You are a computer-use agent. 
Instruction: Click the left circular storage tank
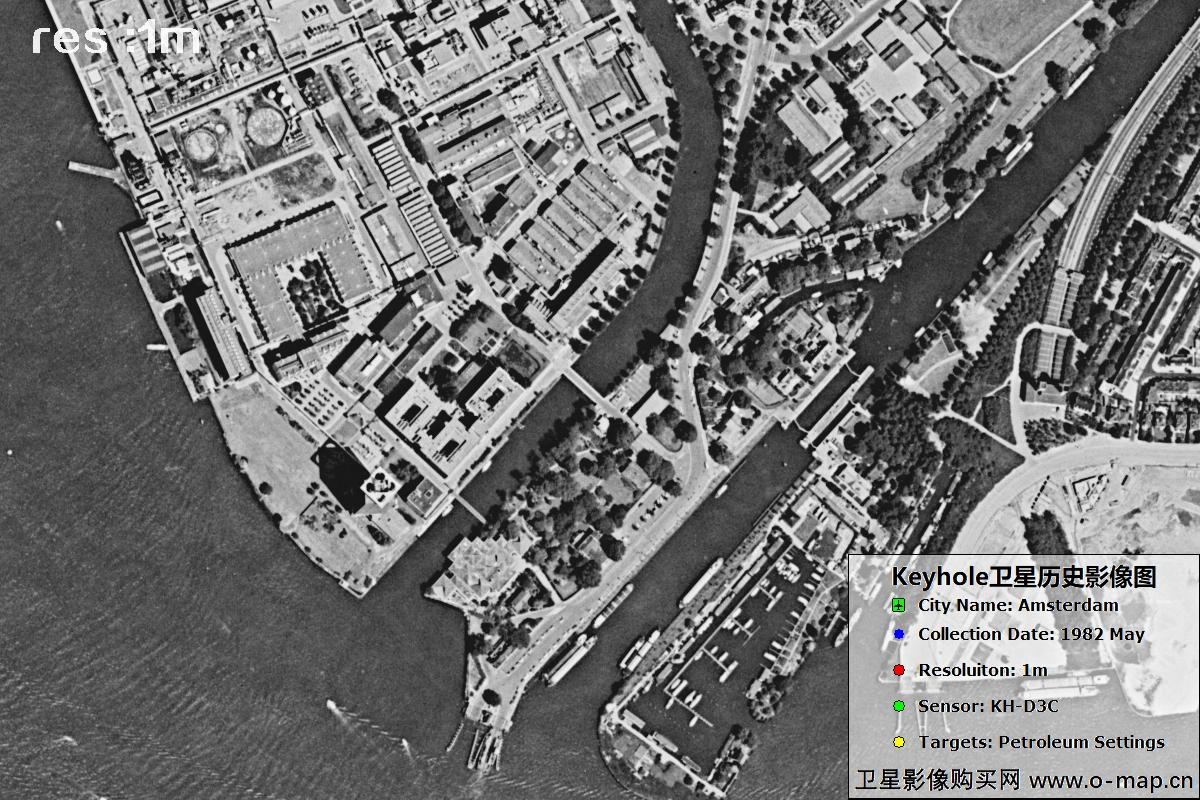(x=202, y=146)
